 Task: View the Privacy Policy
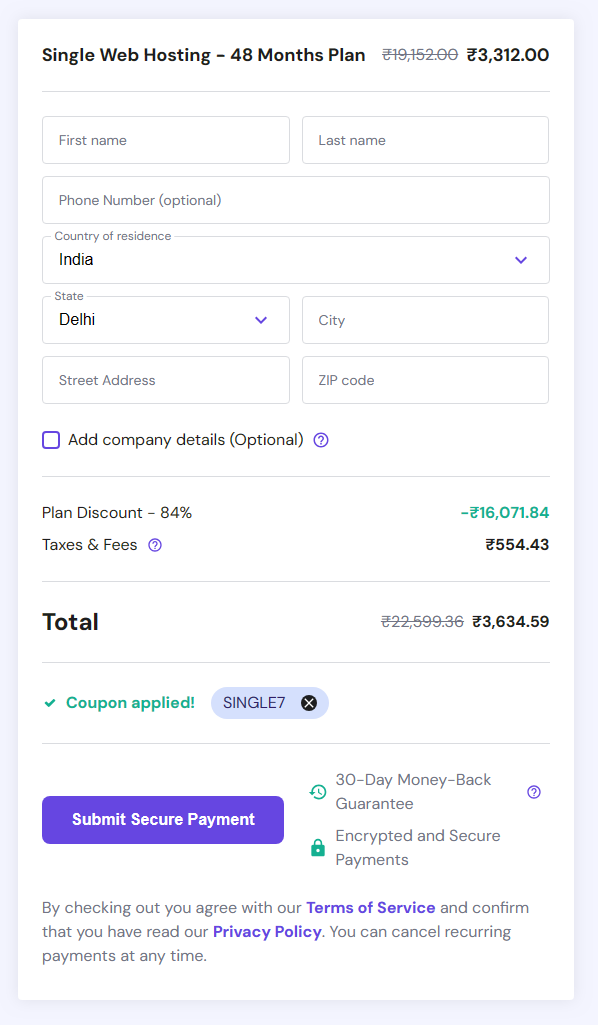tap(267, 931)
